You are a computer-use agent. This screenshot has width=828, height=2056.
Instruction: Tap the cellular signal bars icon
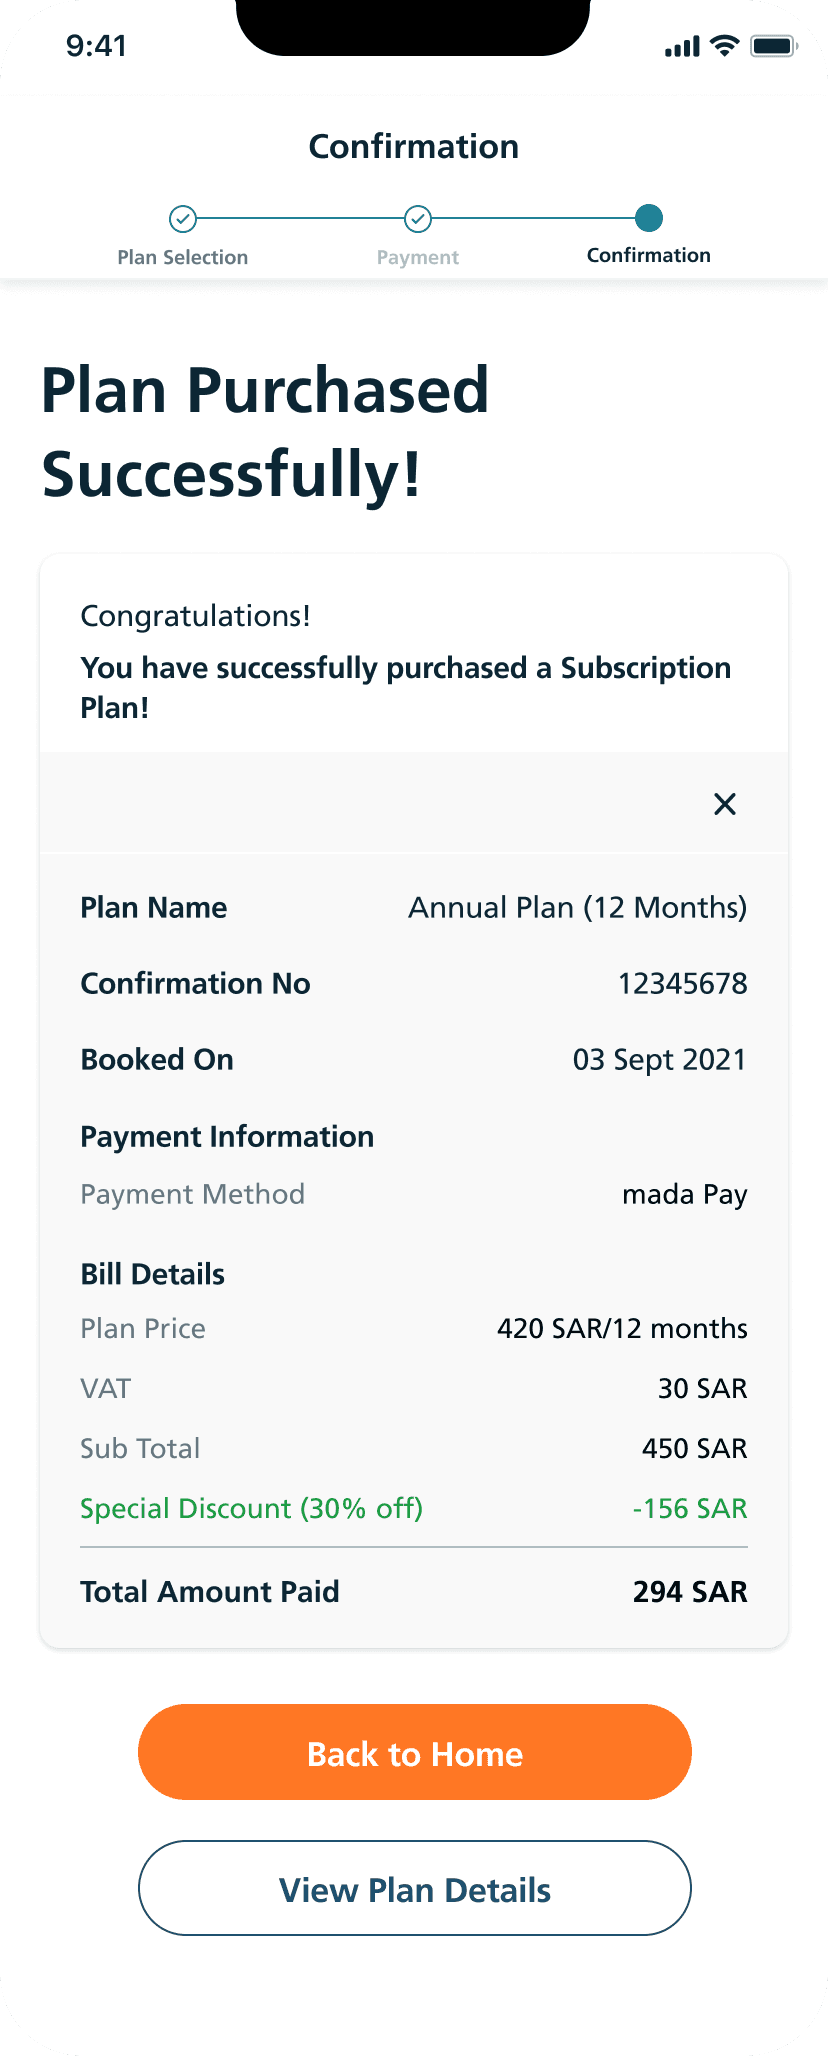(x=682, y=47)
